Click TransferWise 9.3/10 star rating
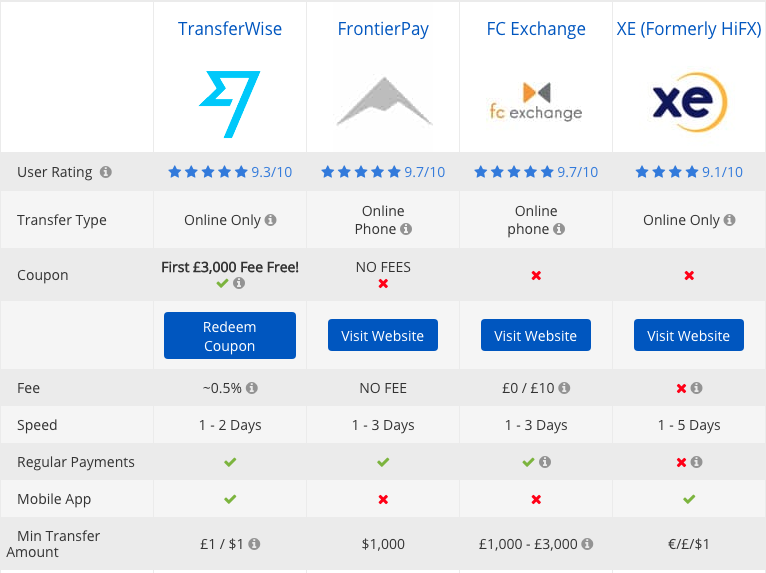 [230, 172]
